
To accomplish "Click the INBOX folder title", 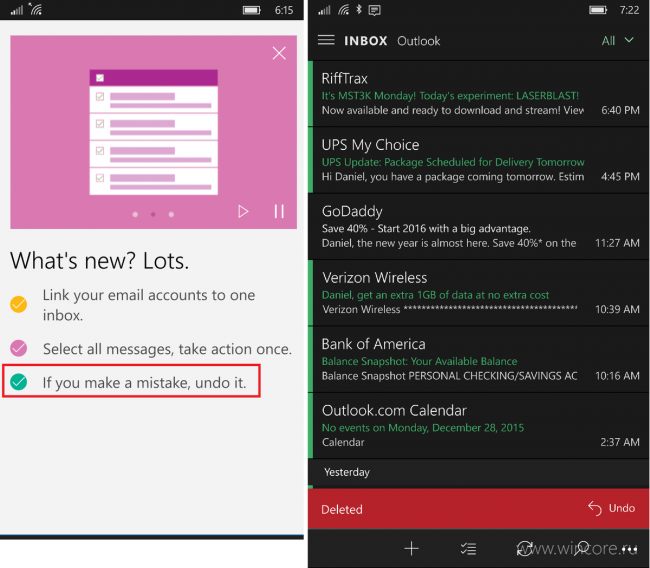I will pyautogui.click(x=366, y=41).
